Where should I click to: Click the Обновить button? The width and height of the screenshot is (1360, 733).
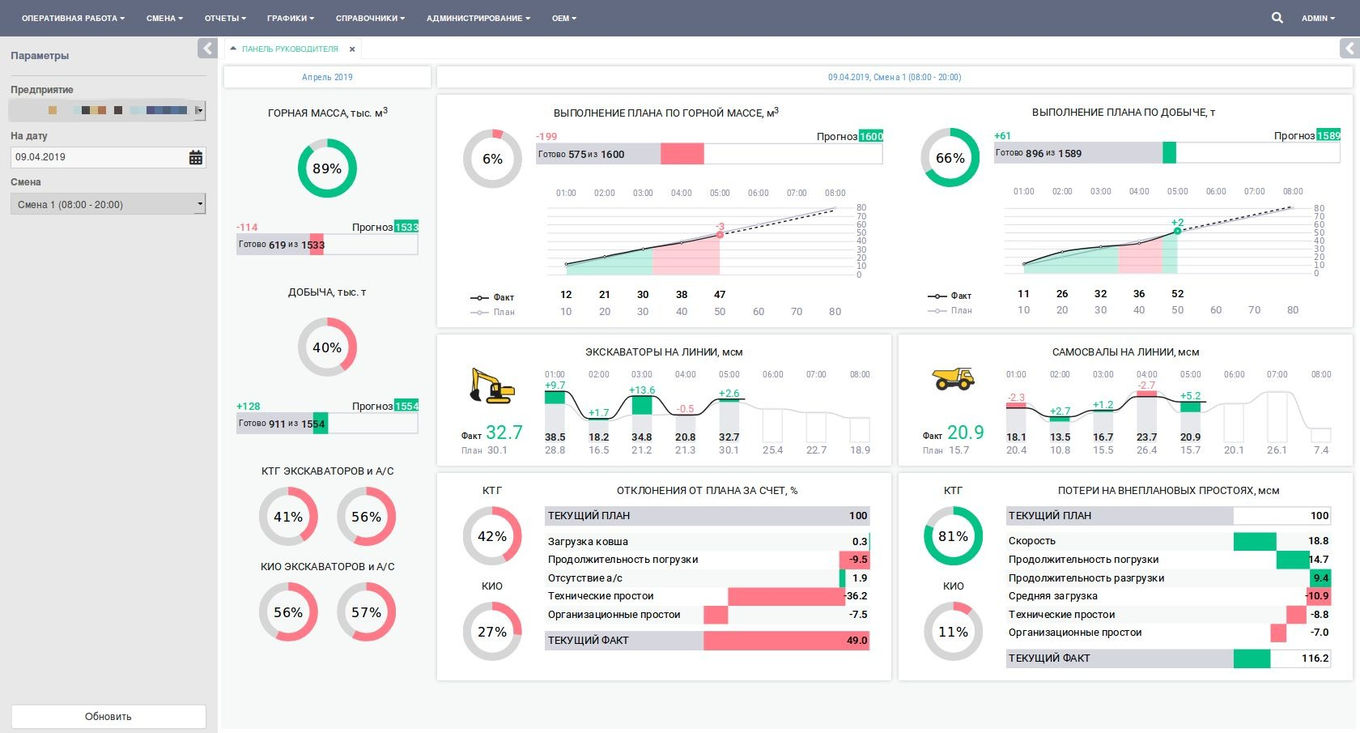(x=108, y=716)
